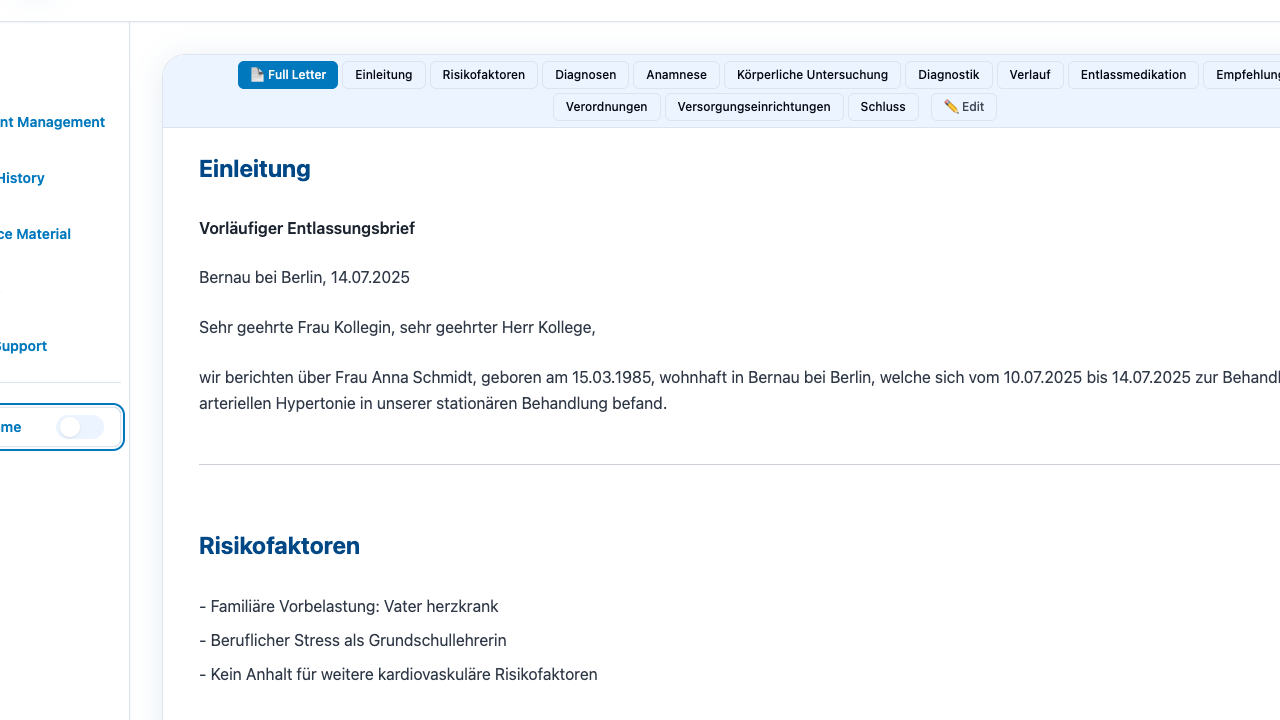Click the Risikofaktoren section heading

tap(279, 546)
